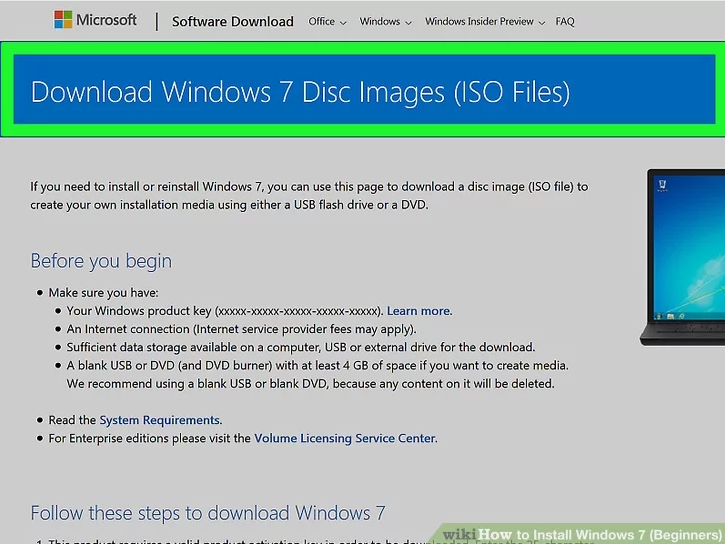Image resolution: width=725 pixels, height=544 pixels.
Task: Click the Microsoft logo
Action: (x=95, y=20)
